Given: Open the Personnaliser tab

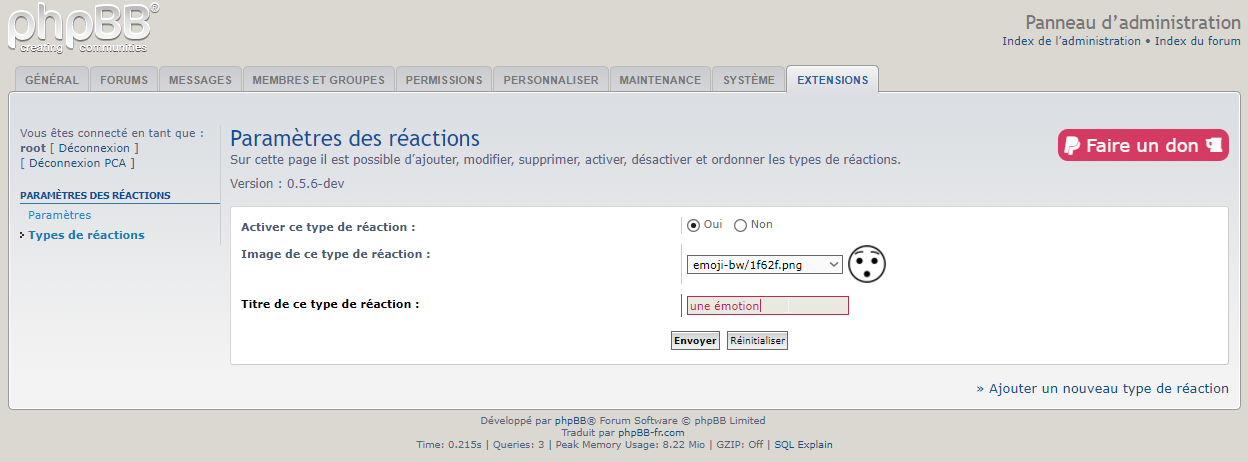Looking at the screenshot, I should [x=551, y=80].
